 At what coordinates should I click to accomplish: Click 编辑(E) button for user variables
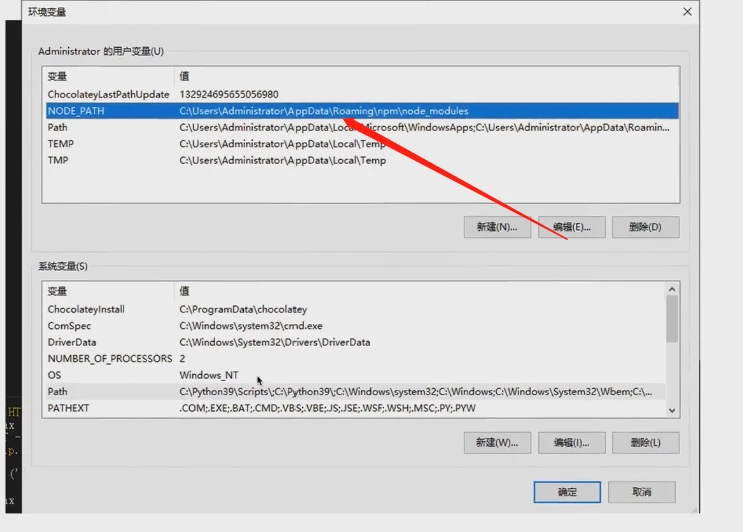(572, 227)
